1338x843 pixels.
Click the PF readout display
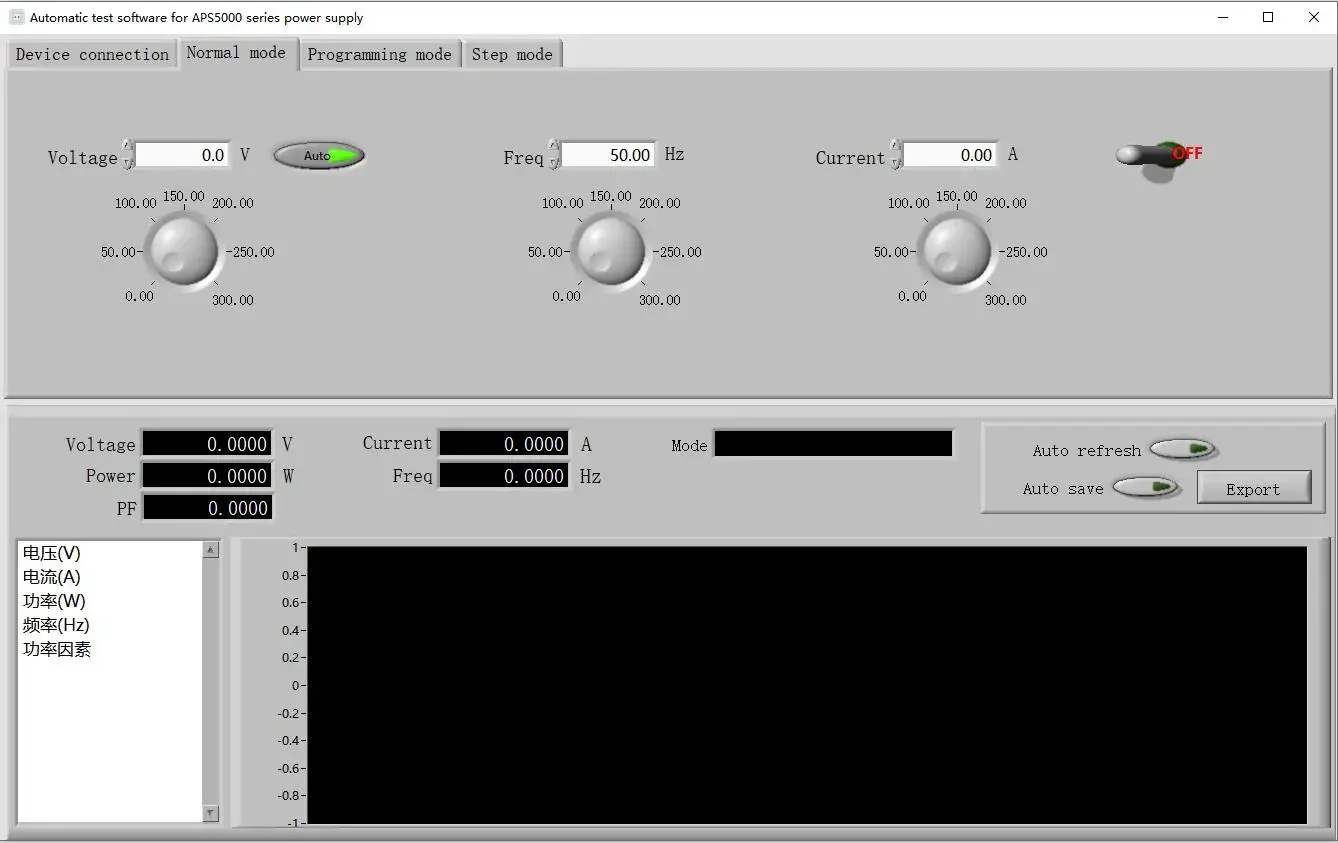(x=207, y=508)
